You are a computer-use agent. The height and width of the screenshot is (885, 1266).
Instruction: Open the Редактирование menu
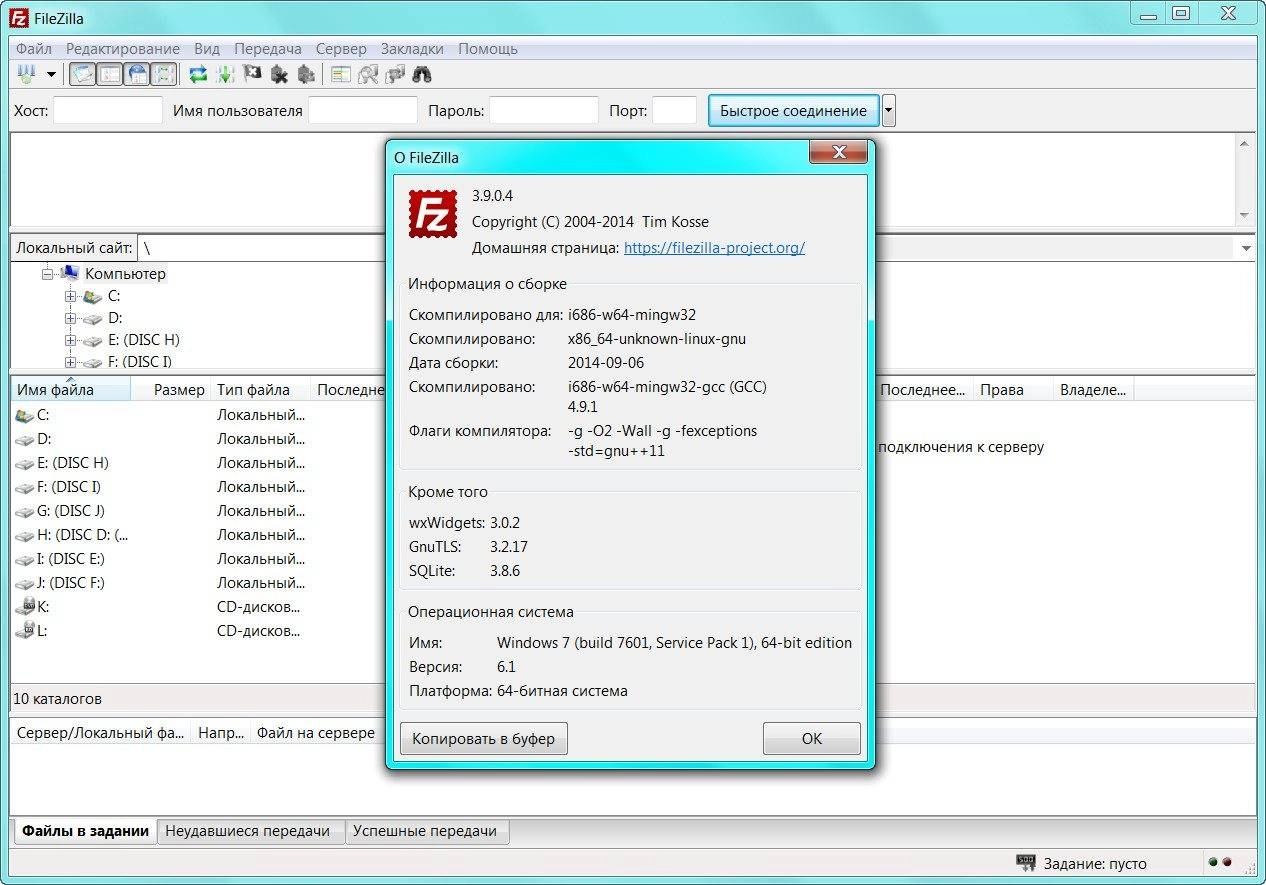[x=123, y=48]
